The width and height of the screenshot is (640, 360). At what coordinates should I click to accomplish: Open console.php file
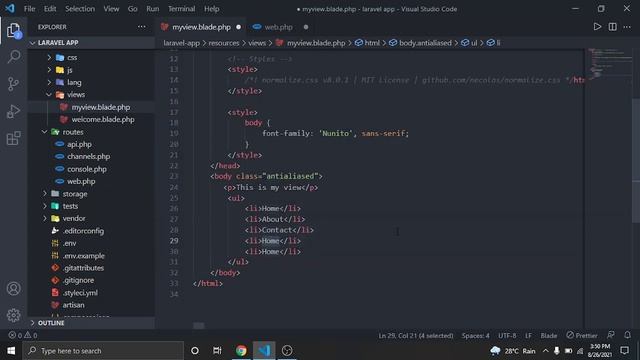(x=91, y=169)
